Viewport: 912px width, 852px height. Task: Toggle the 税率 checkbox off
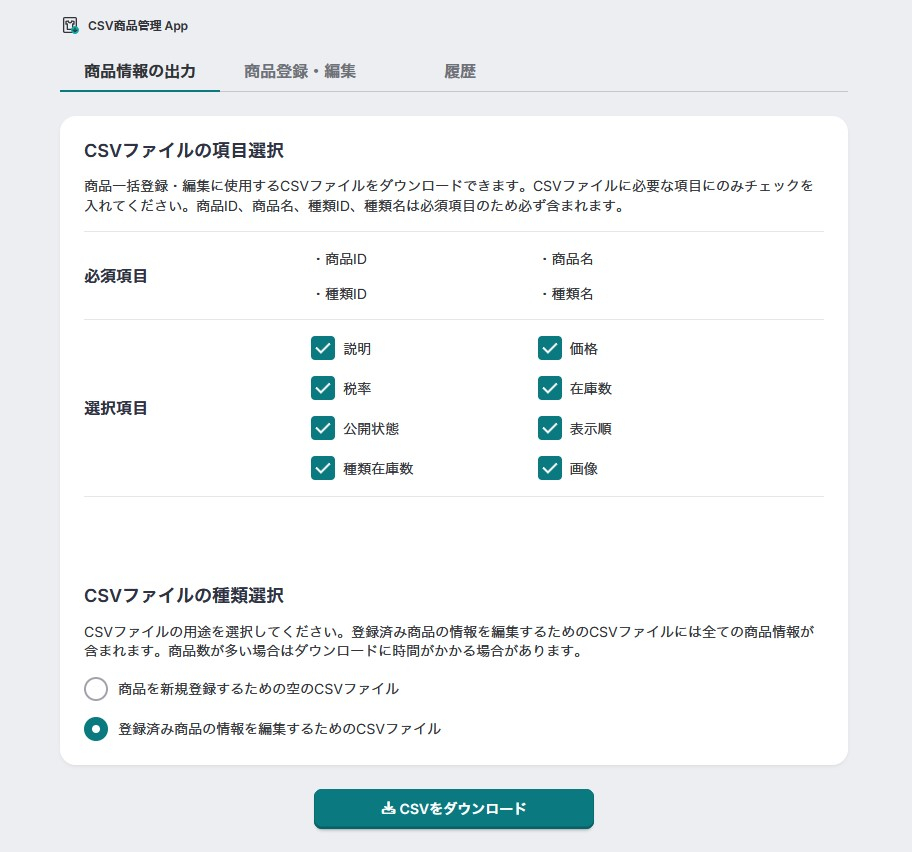coord(323,388)
